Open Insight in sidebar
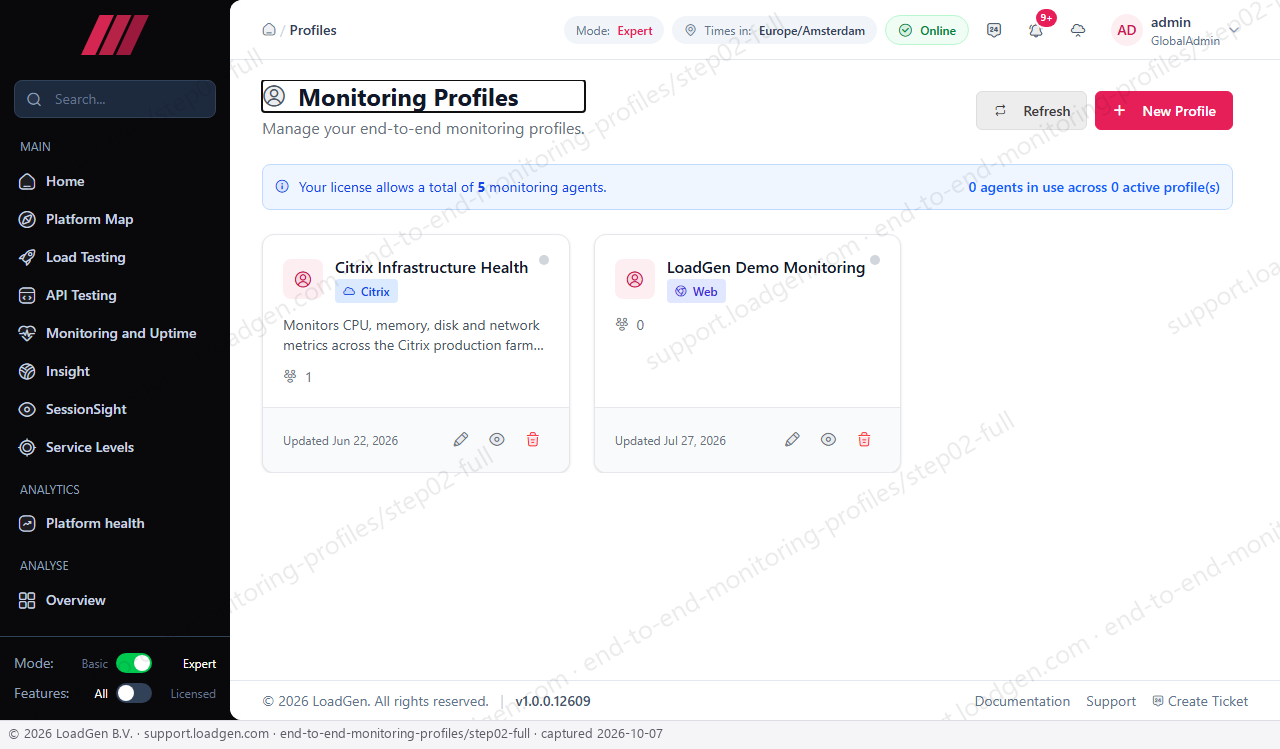 pyautogui.click(x=115, y=371)
